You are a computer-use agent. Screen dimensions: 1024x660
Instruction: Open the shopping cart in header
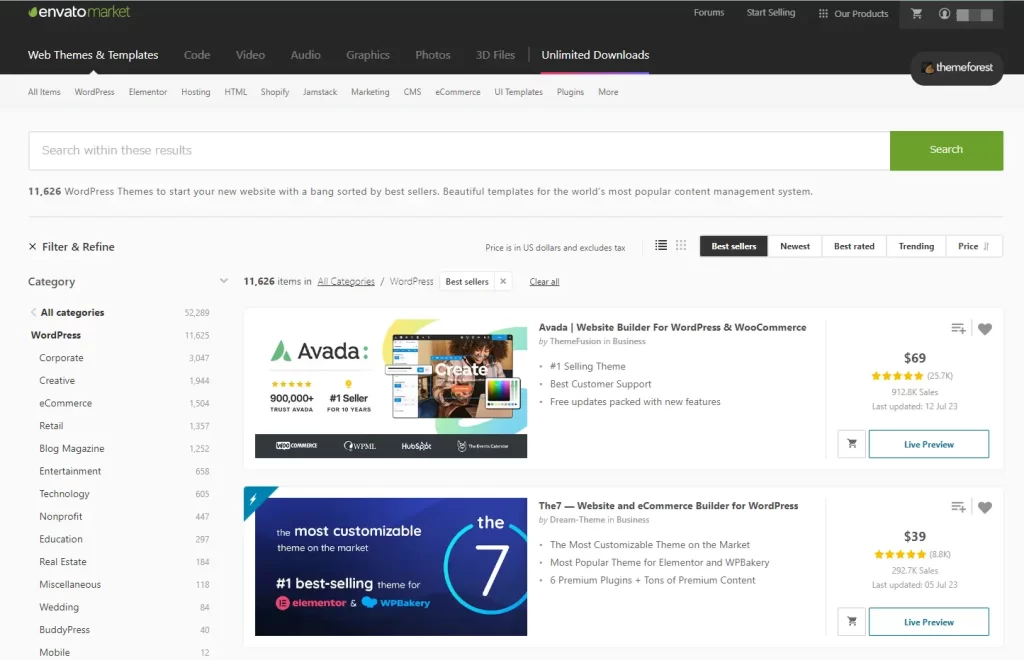pos(916,14)
